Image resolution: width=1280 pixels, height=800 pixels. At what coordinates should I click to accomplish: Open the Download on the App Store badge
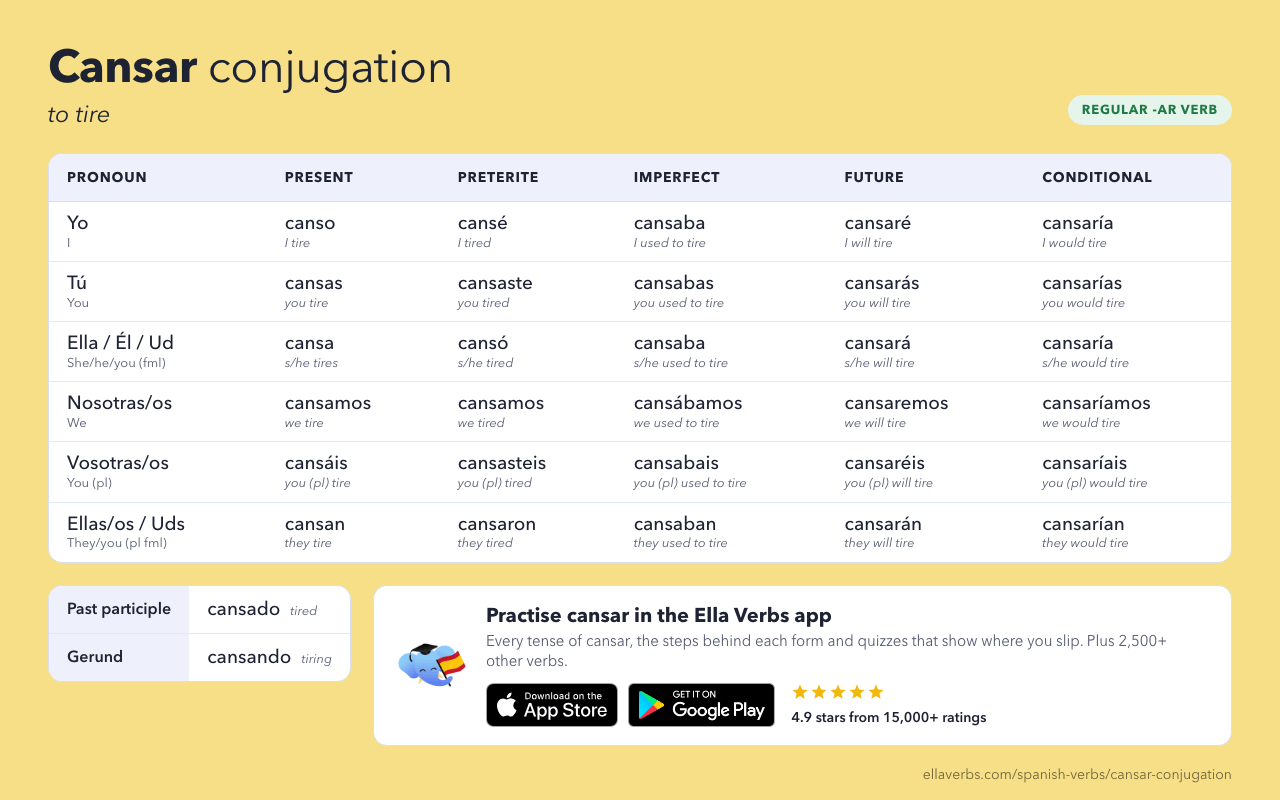pos(552,705)
